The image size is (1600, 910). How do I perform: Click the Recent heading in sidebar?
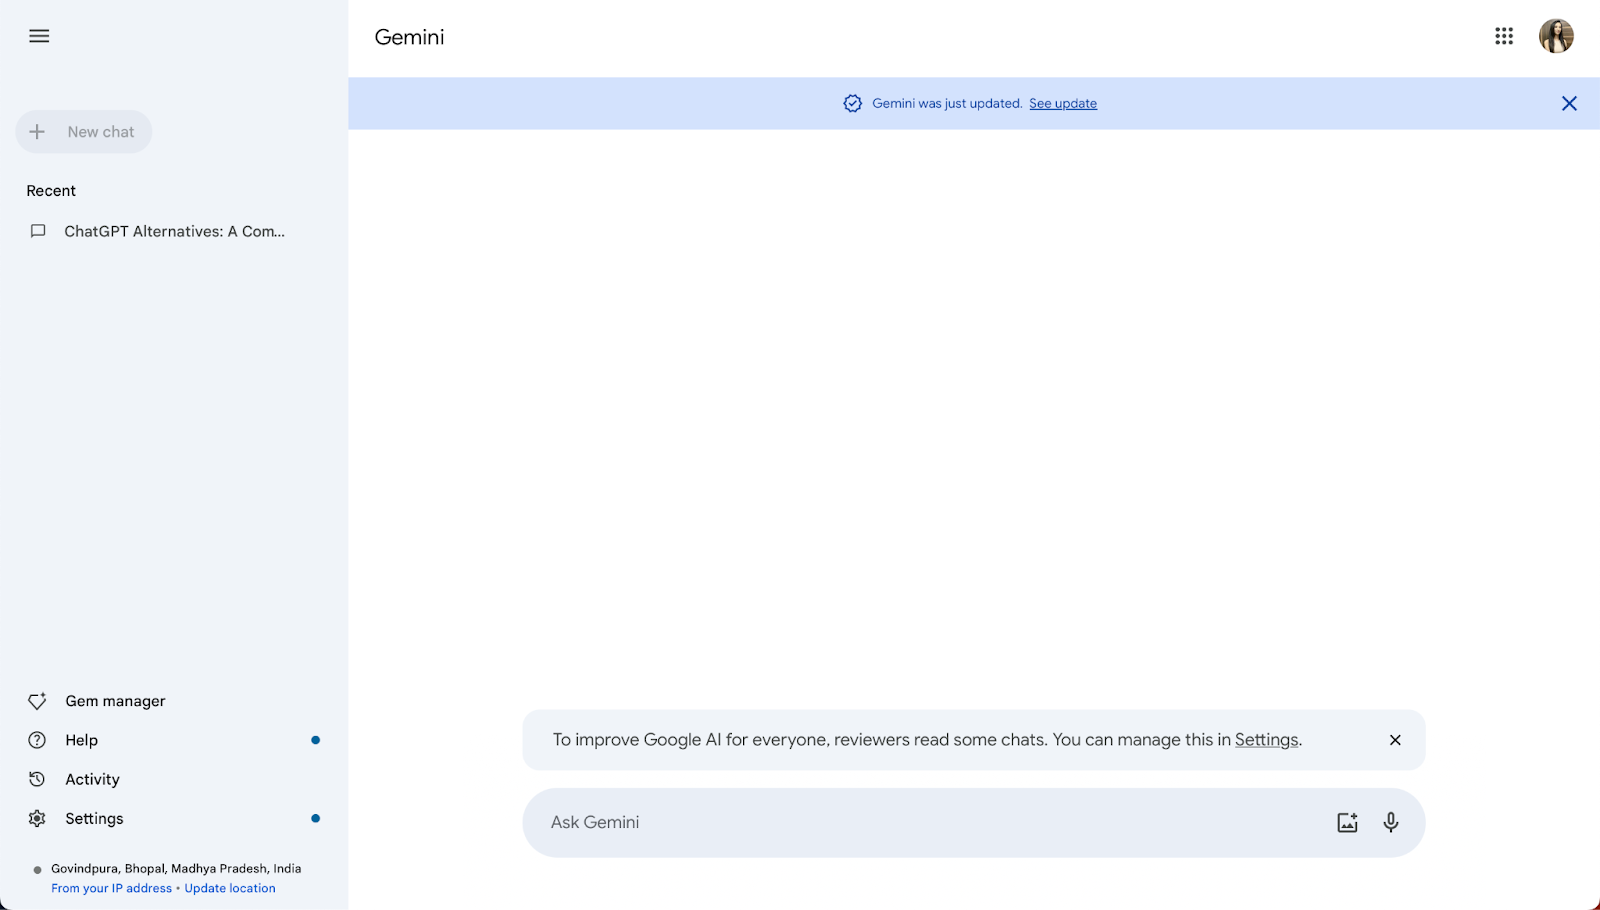pos(51,191)
